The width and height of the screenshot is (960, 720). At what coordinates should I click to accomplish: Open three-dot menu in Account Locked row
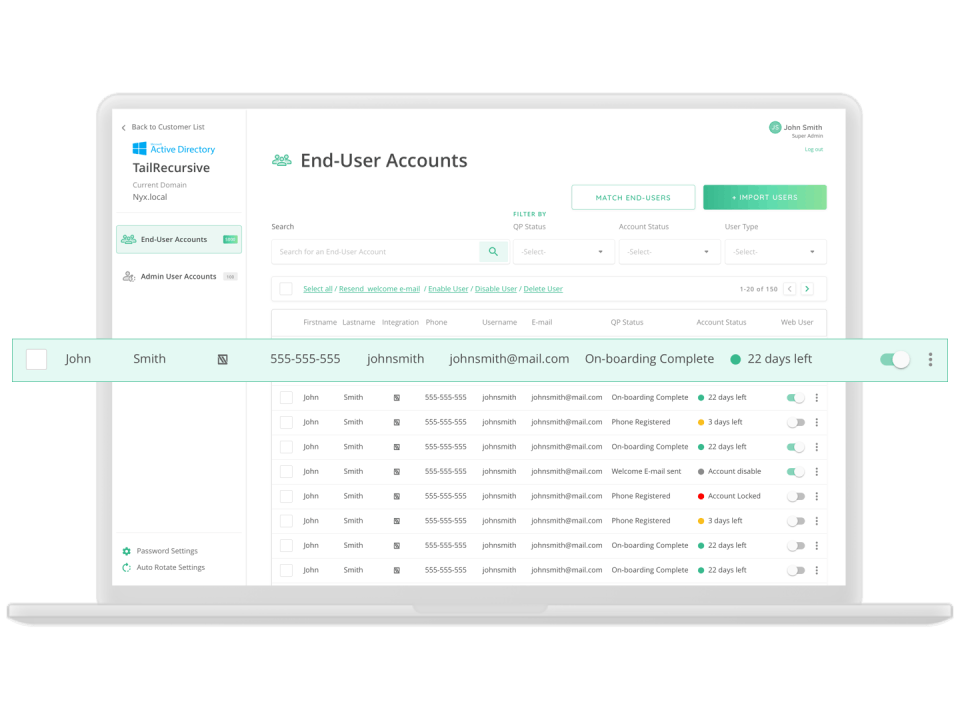click(x=816, y=497)
